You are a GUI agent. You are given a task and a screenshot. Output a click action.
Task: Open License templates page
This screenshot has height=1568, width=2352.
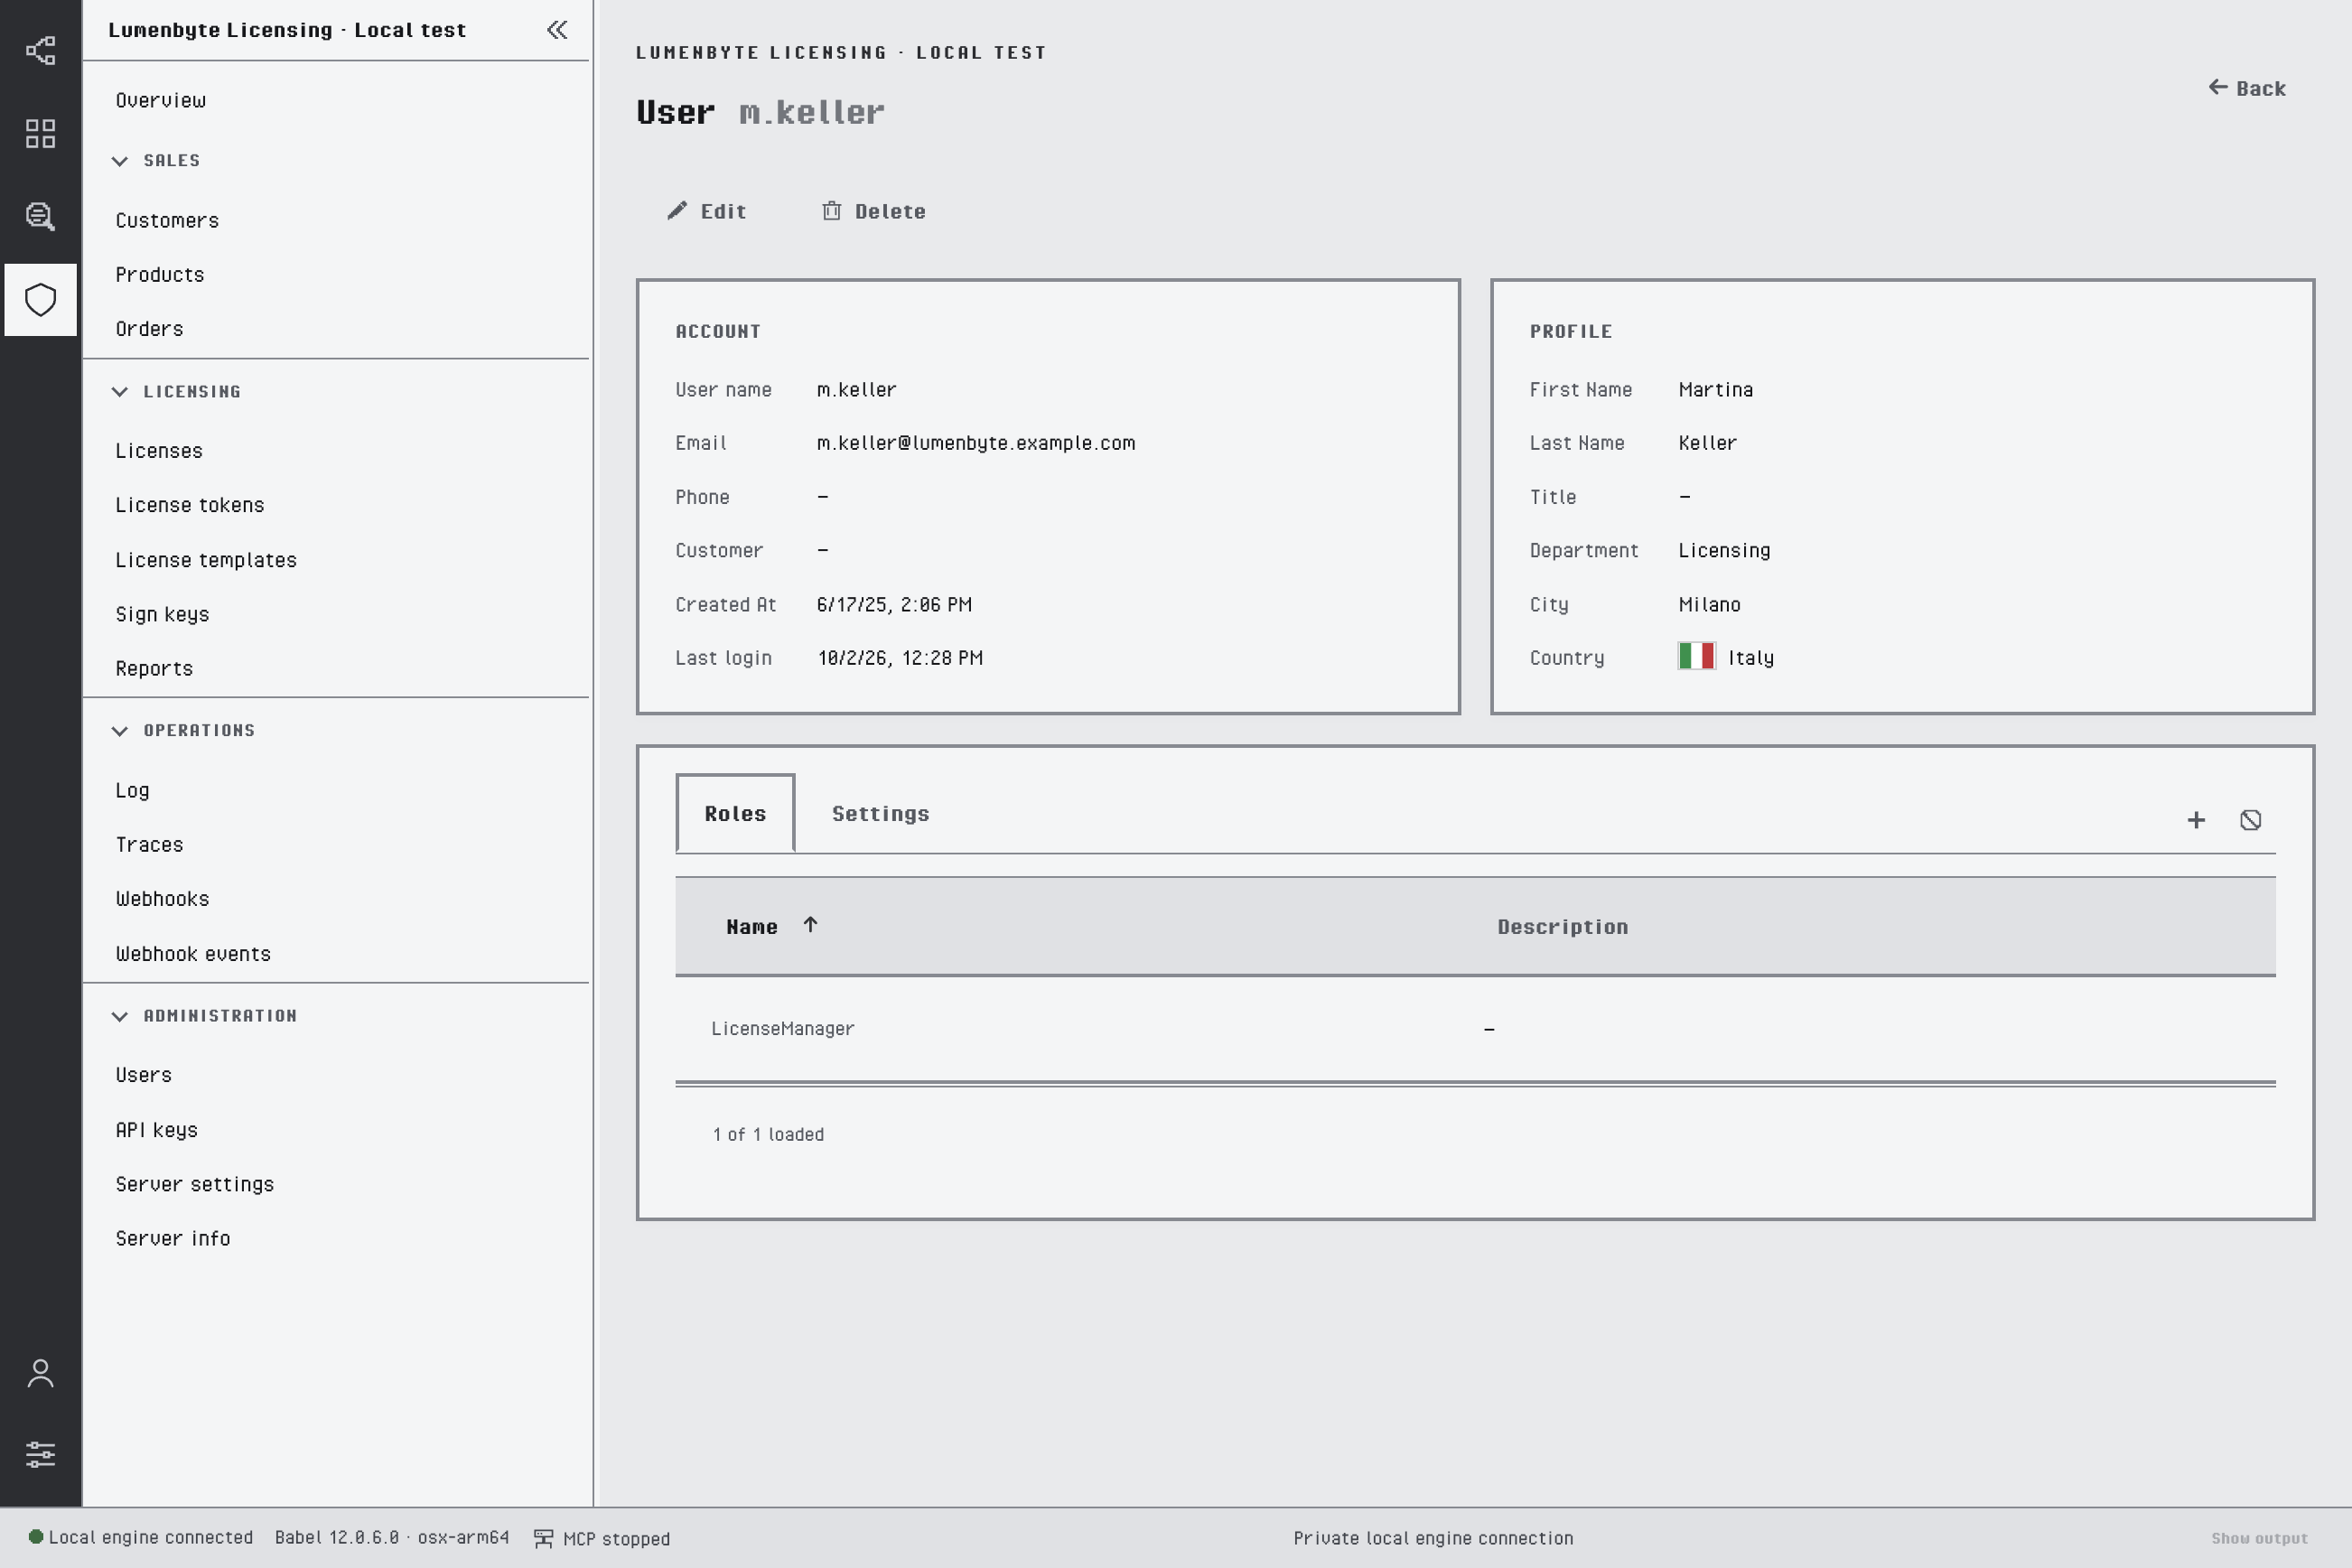pyautogui.click(x=206, y=560)
